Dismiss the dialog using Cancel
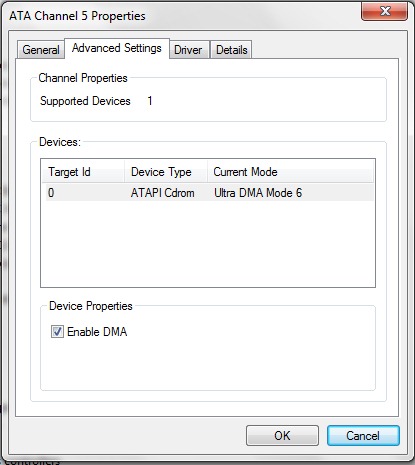This screenshot has width=415, height=465. point(363,435)
